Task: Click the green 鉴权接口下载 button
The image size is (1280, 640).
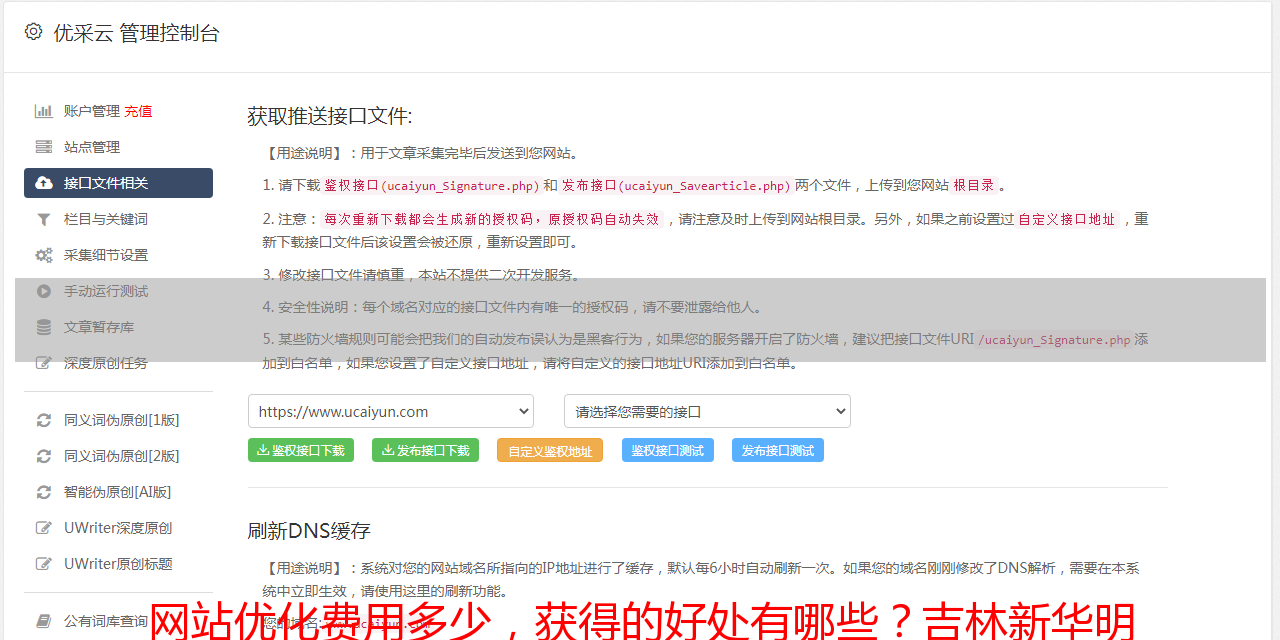Action: click(301, 450)
